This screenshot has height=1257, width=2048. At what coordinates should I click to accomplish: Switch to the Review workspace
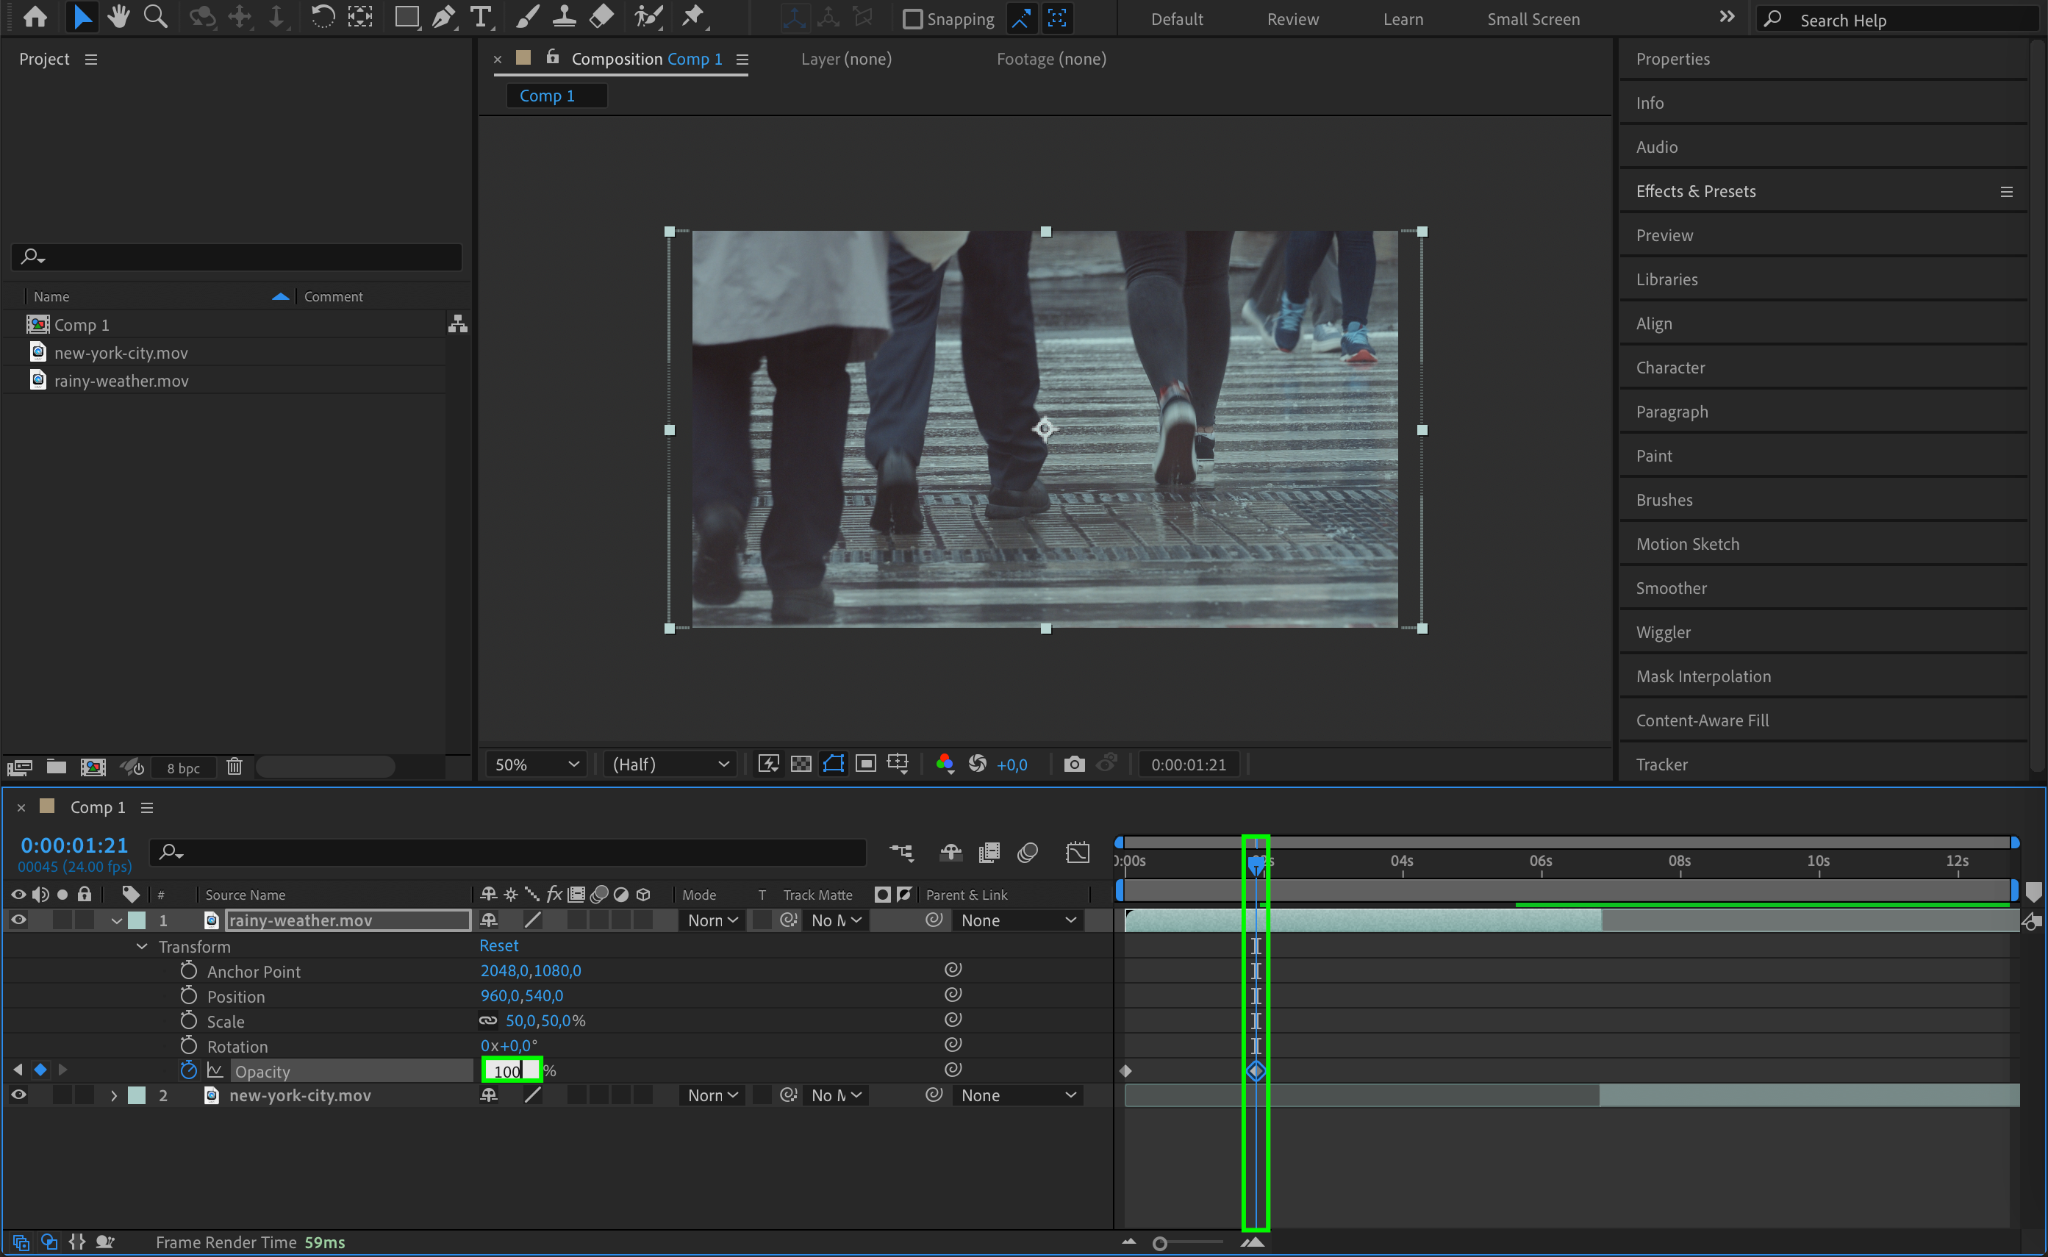[1292, 19]
